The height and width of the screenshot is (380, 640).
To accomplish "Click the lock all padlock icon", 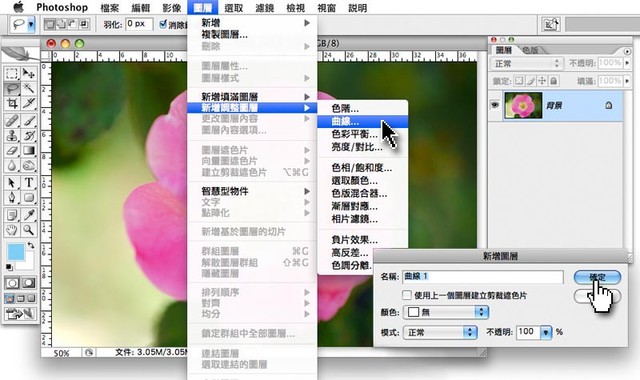I will point(553,81).
